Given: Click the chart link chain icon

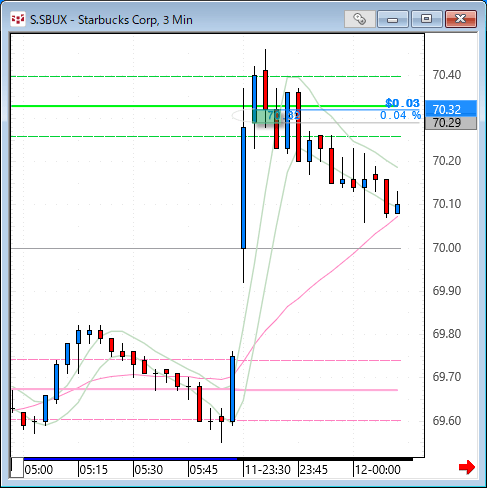Looking at the screenshot, I should click(359, 19).
